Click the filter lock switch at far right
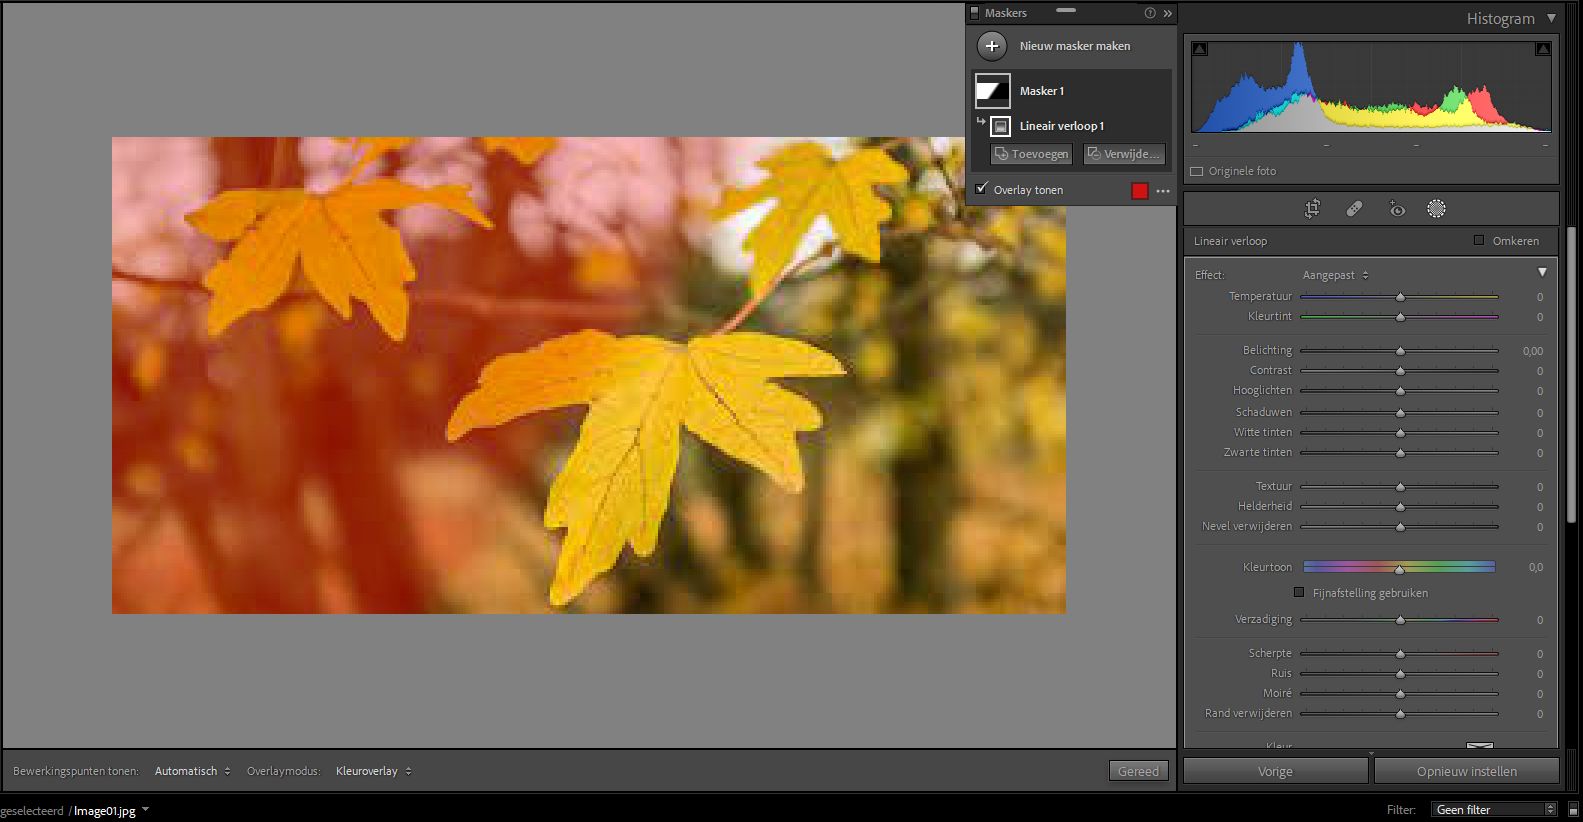Viewport: 1583px width, 822px height. [x=1571, y=810]
